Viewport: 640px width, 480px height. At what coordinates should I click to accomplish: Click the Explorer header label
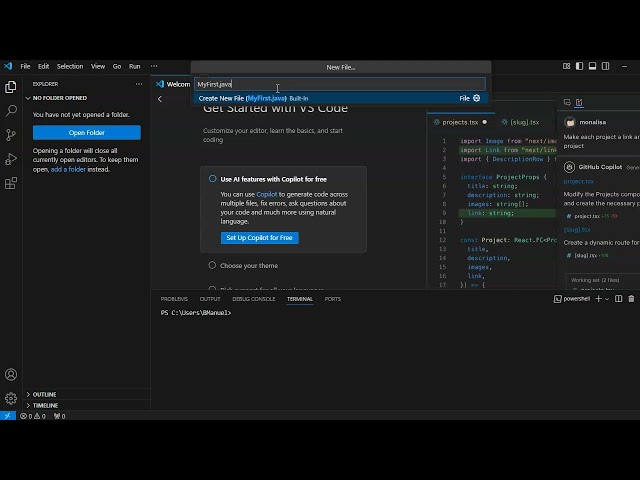[45, 84]
